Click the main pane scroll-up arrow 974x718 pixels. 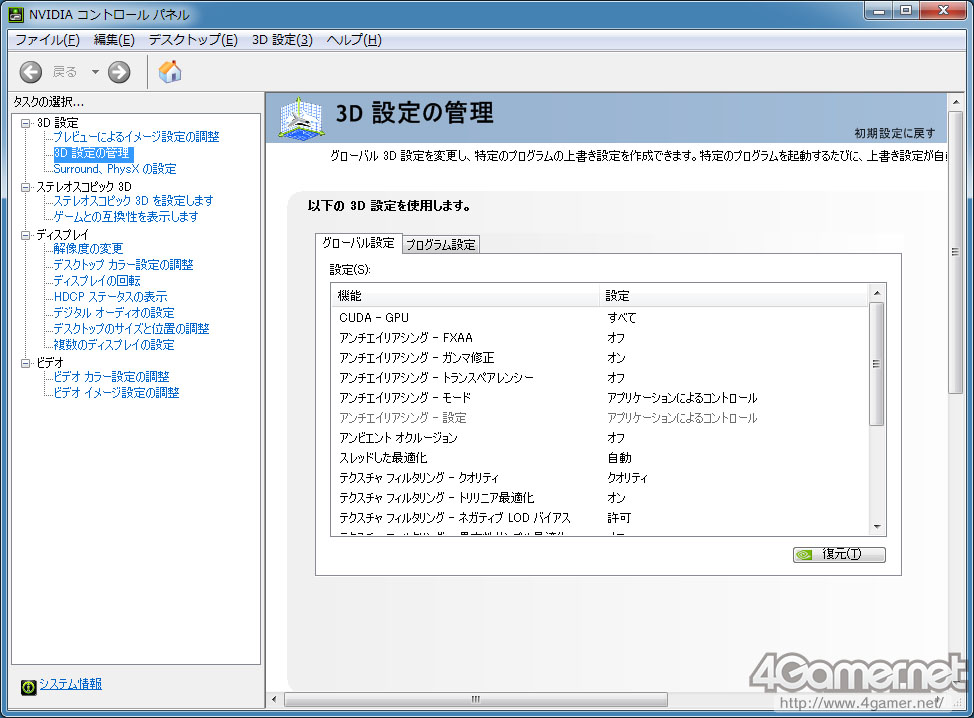[955, 102]
